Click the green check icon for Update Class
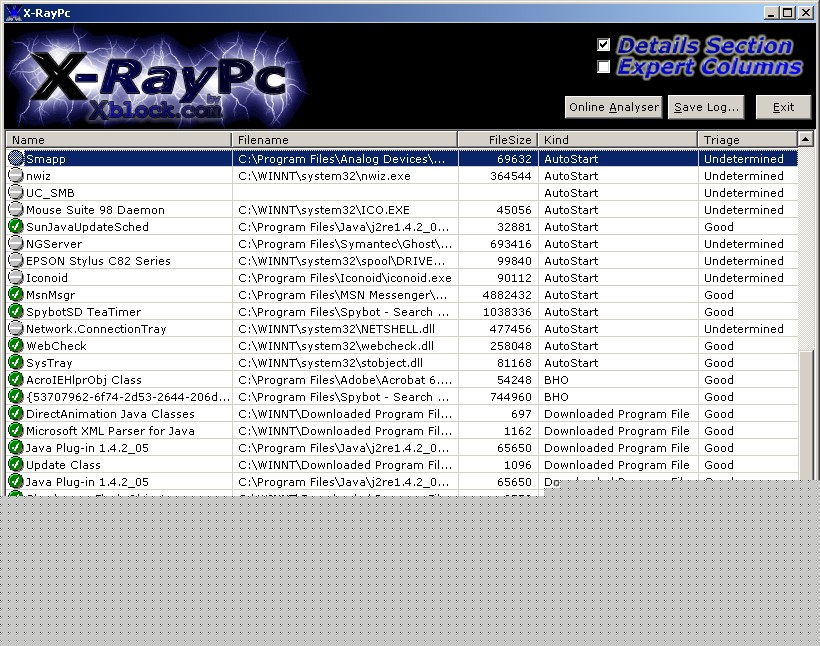This screenshot has width=820, height=646. coord(16,464)
